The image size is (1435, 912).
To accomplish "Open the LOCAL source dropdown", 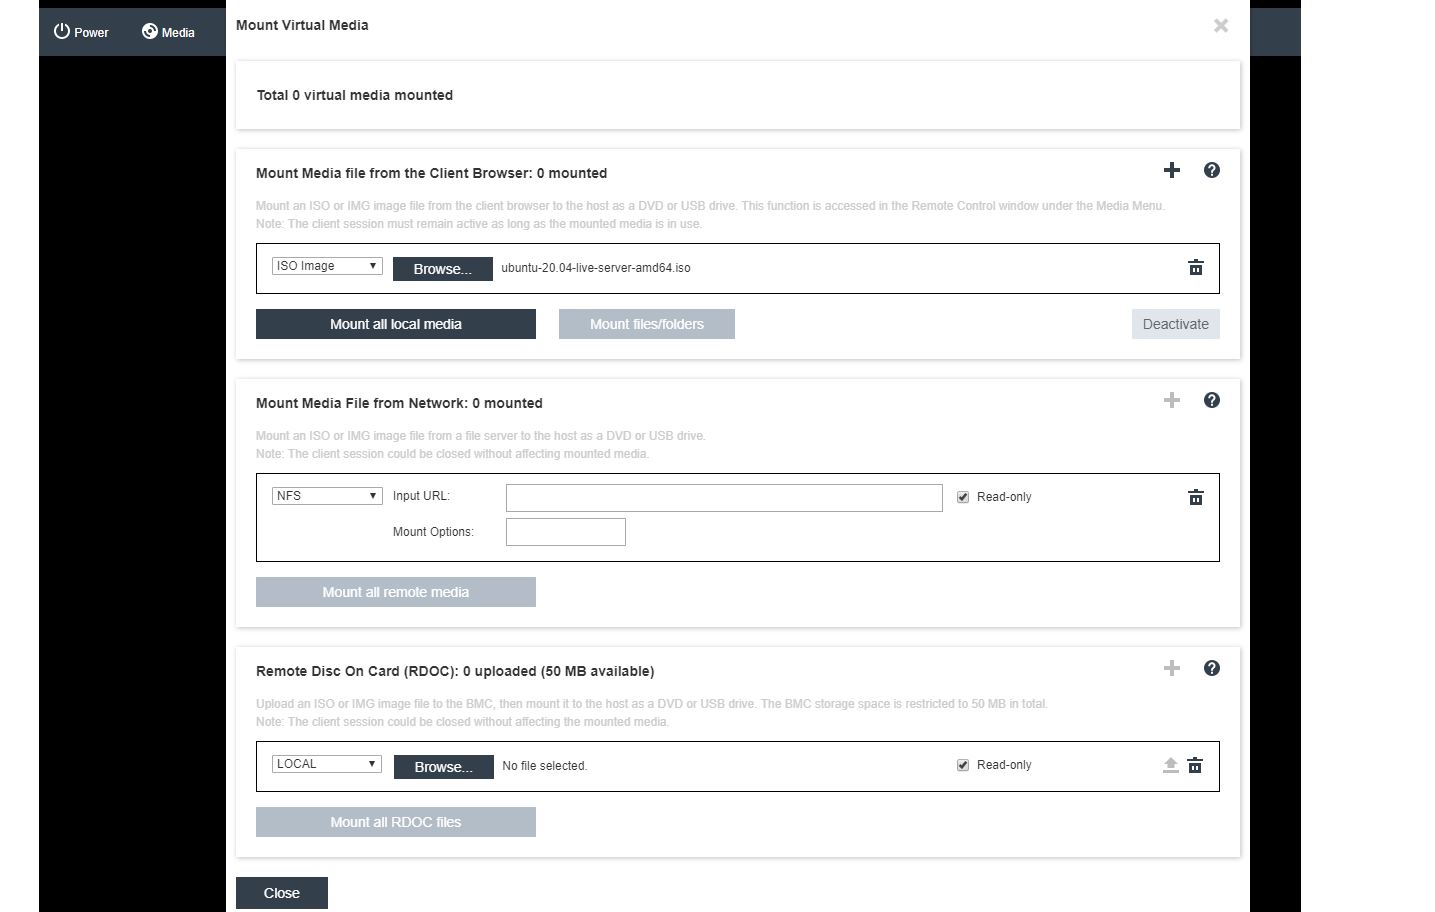I will coord(327,764).
